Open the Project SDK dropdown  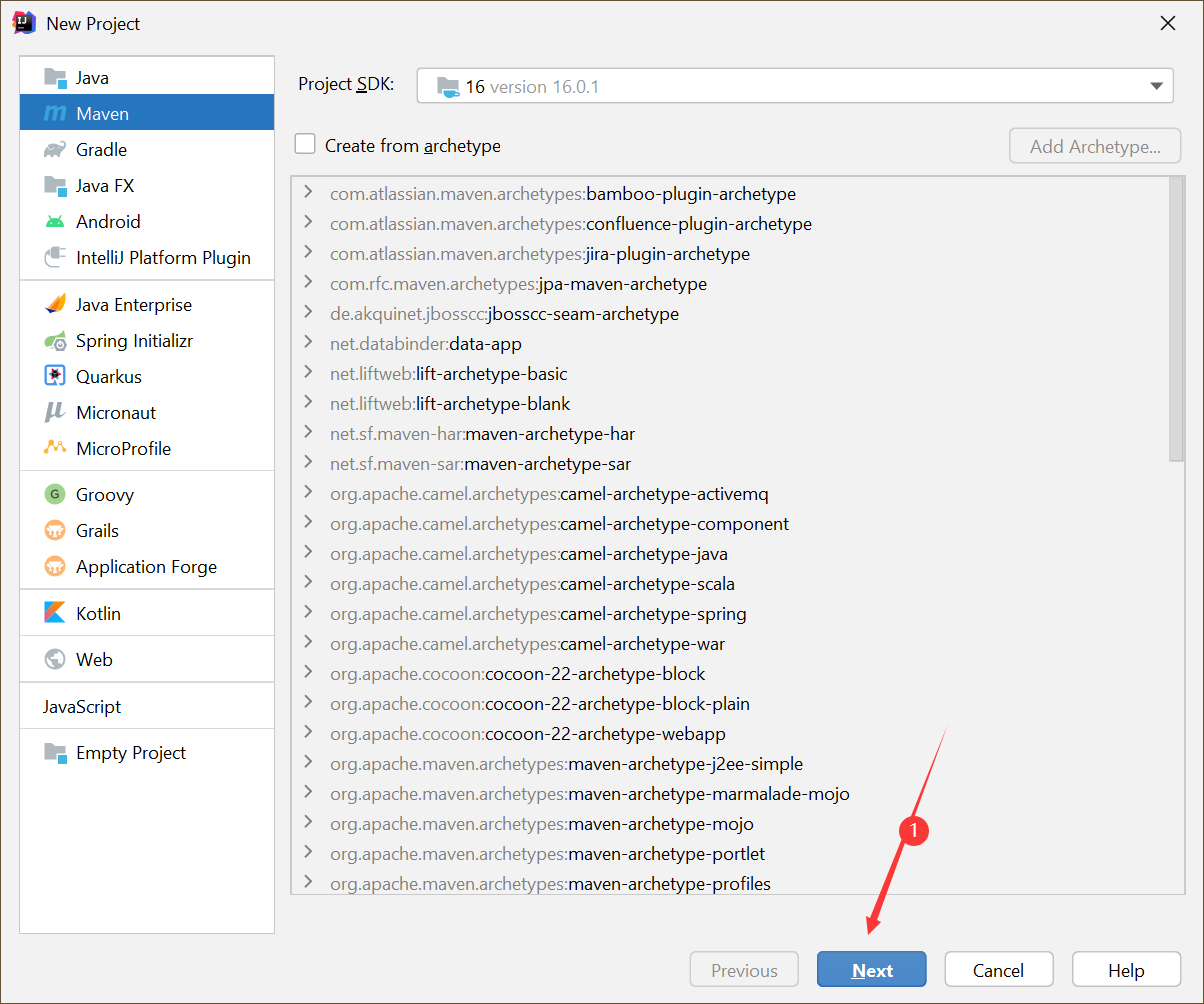[x=795, y=86]
